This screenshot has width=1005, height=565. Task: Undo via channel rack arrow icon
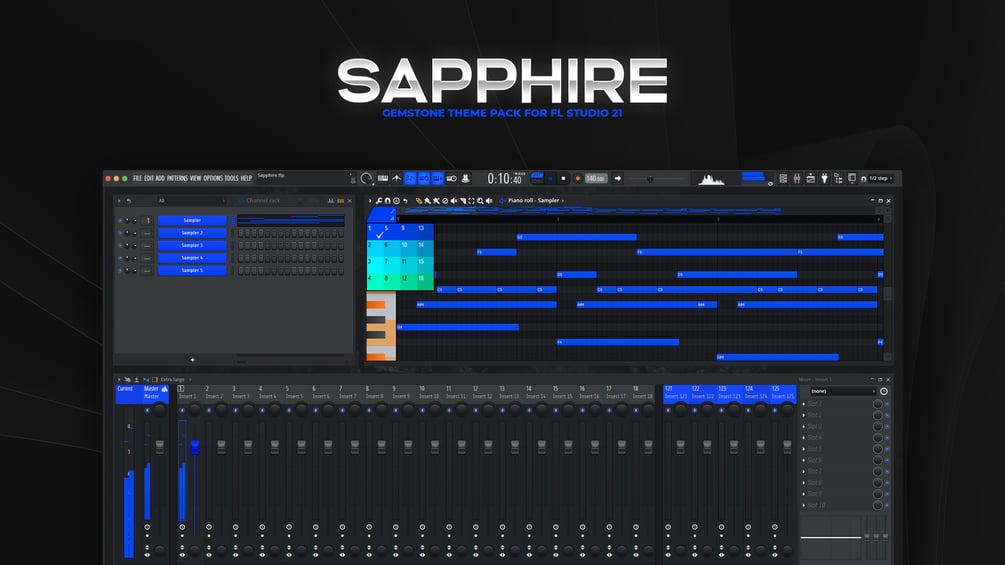click(129, 201)
